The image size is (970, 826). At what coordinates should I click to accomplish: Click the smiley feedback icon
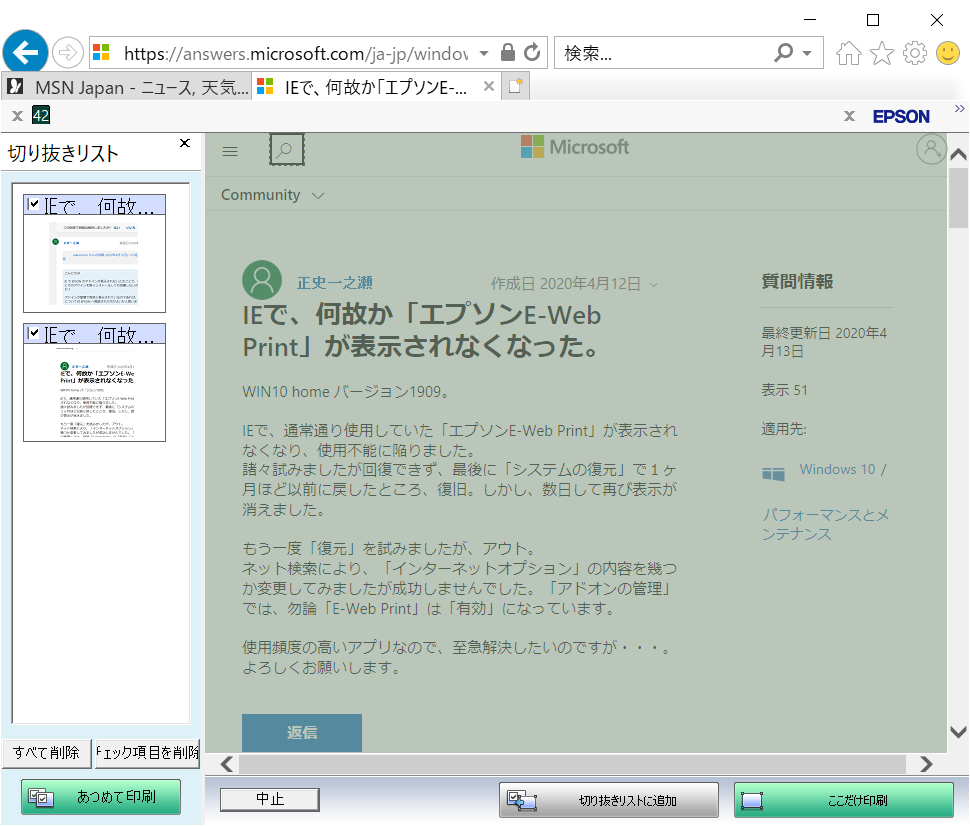click(x=947, y=53)
